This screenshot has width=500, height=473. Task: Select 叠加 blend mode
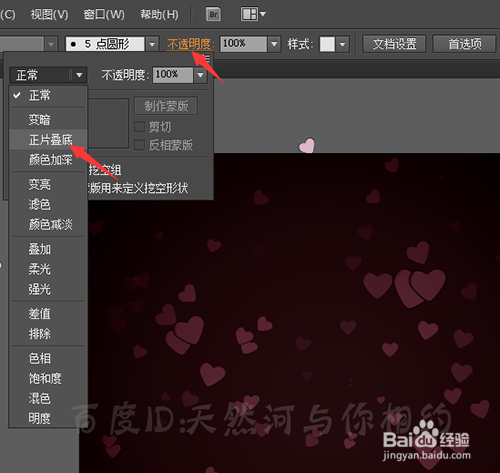(x=48, y=249)
